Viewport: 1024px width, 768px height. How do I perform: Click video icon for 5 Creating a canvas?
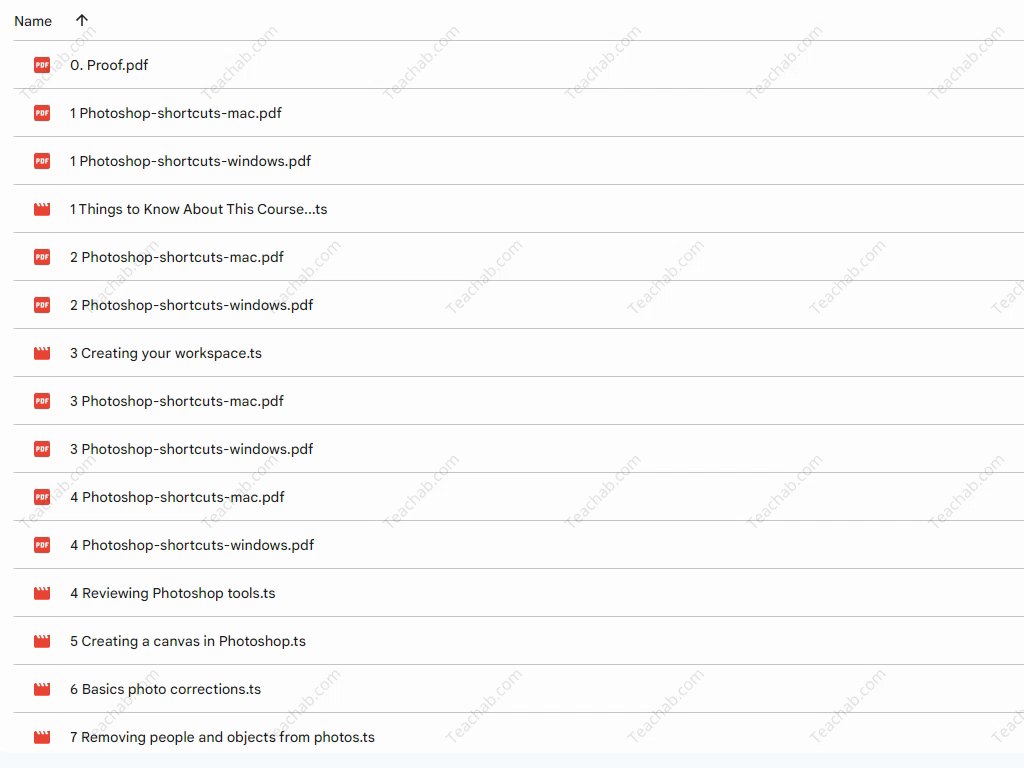pyautogui.click(x=42, y=641)
